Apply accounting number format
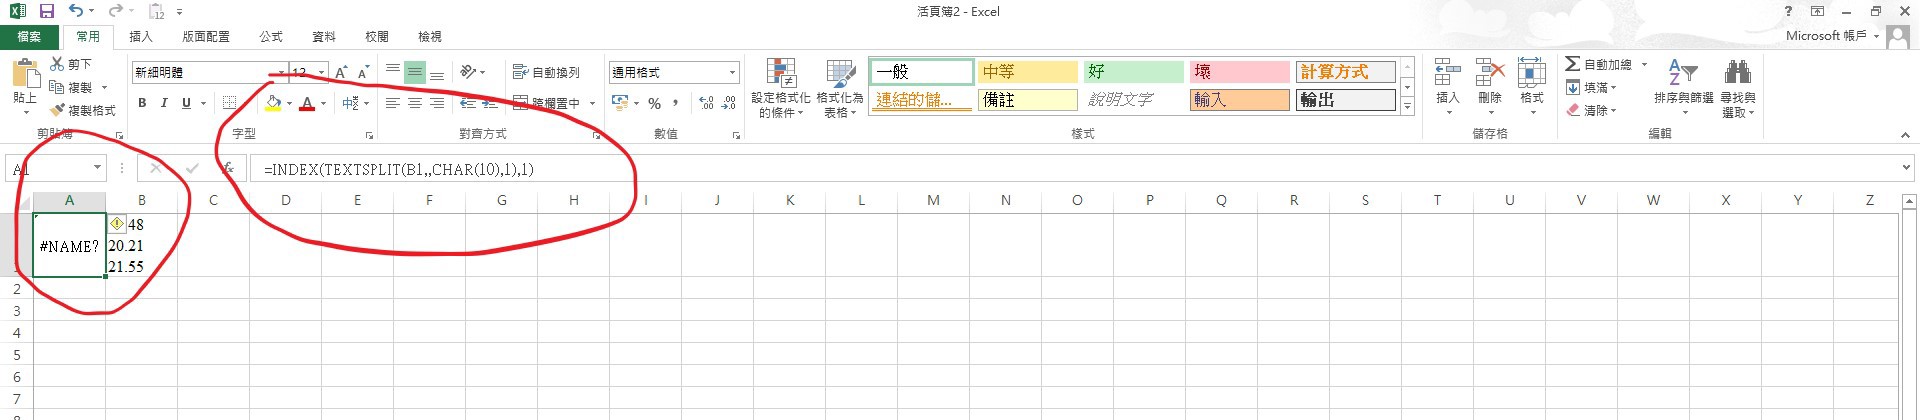Viewport: 1920px width, 420px height. point(619,103)
